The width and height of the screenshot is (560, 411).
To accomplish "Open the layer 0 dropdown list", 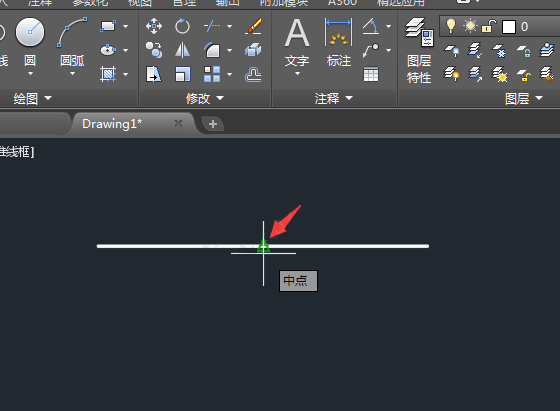I will point(500,26).
